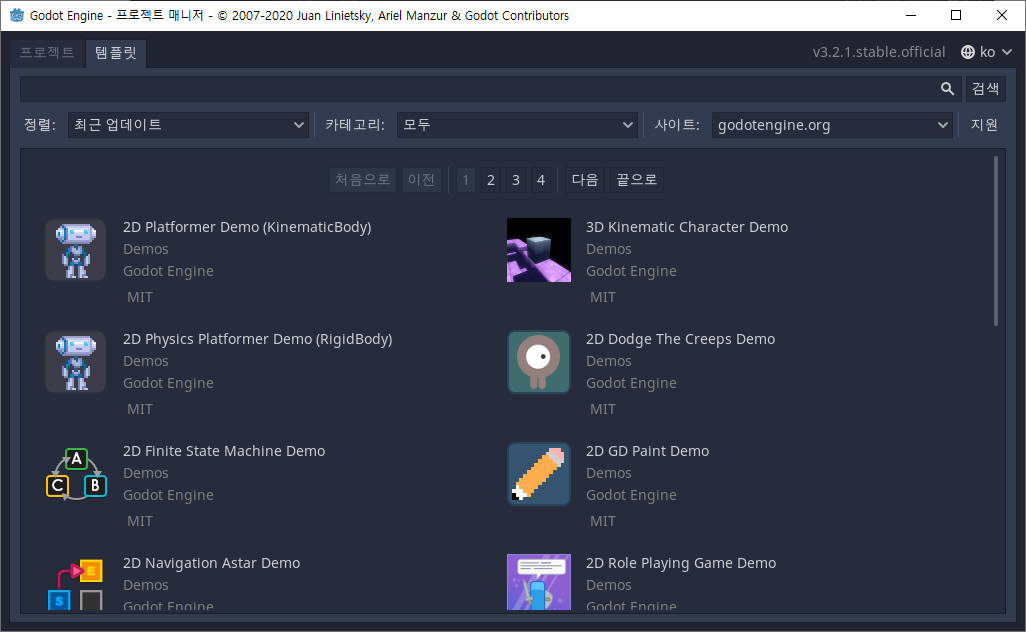Image resolution: width=1026 pixels, height=632 pixels.
Task: Open 2D Role Playing Game Demo icon
Action: pyautogui.click(x=539, y=582)
